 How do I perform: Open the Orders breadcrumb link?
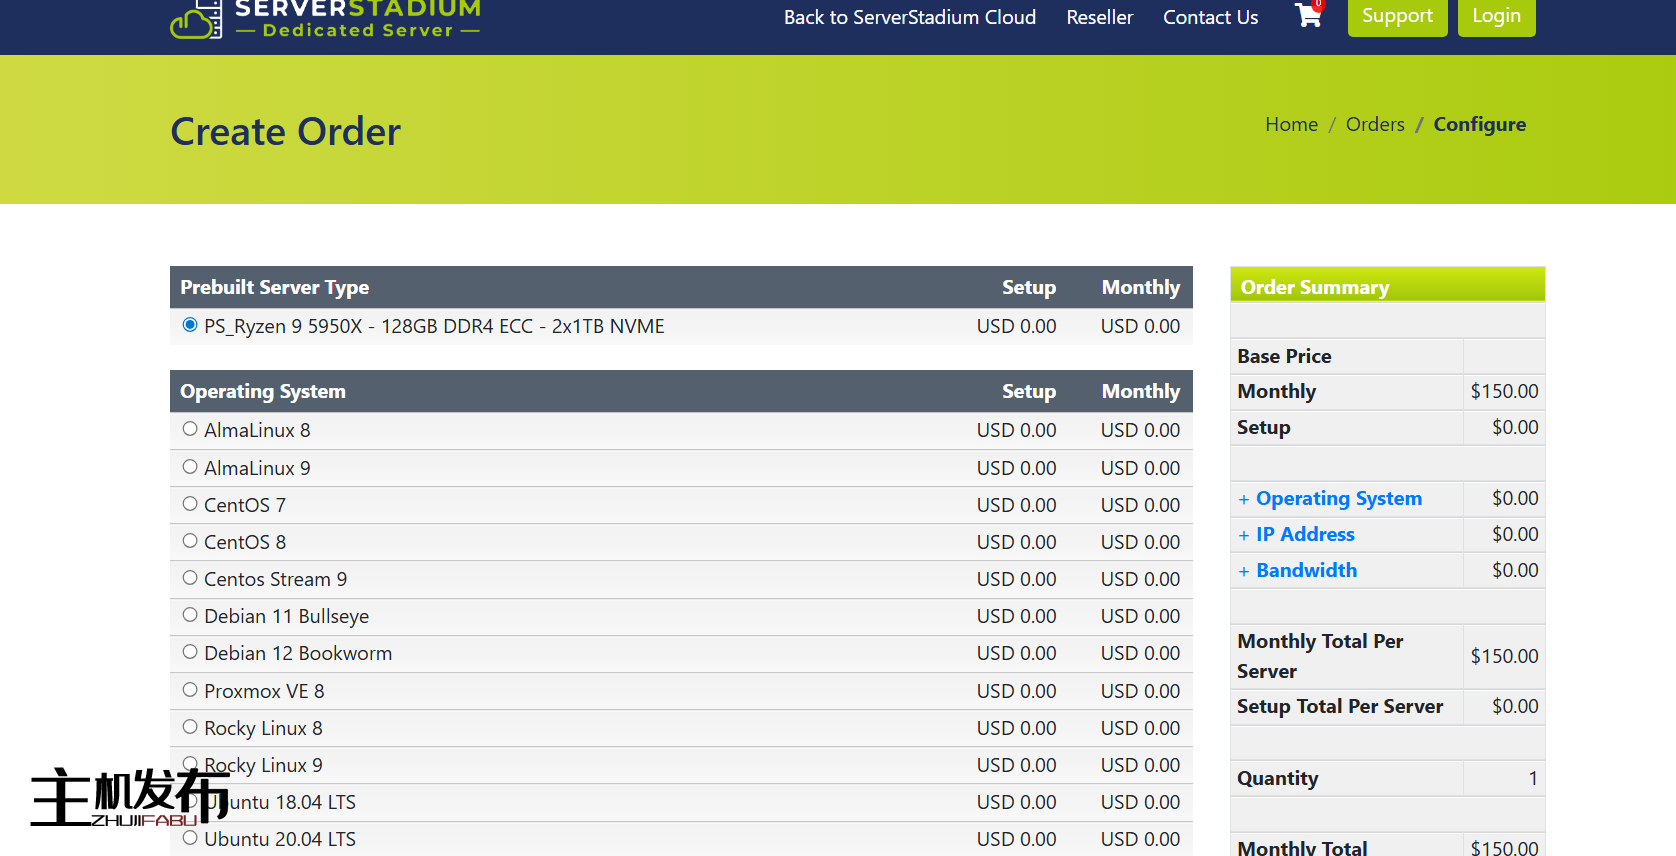(x=1375, y=124)
